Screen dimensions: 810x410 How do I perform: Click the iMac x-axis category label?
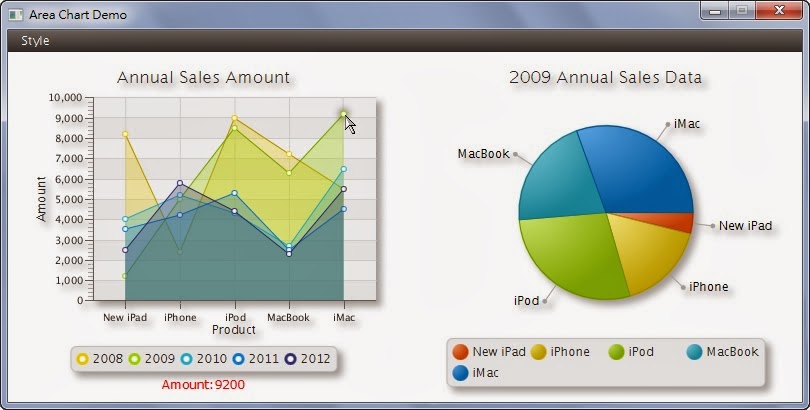[x=344, y=318]
